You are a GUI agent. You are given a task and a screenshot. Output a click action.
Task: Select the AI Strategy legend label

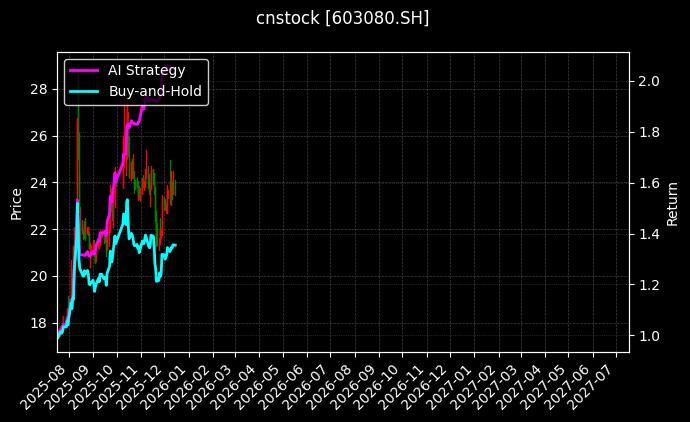coord(146,70)
